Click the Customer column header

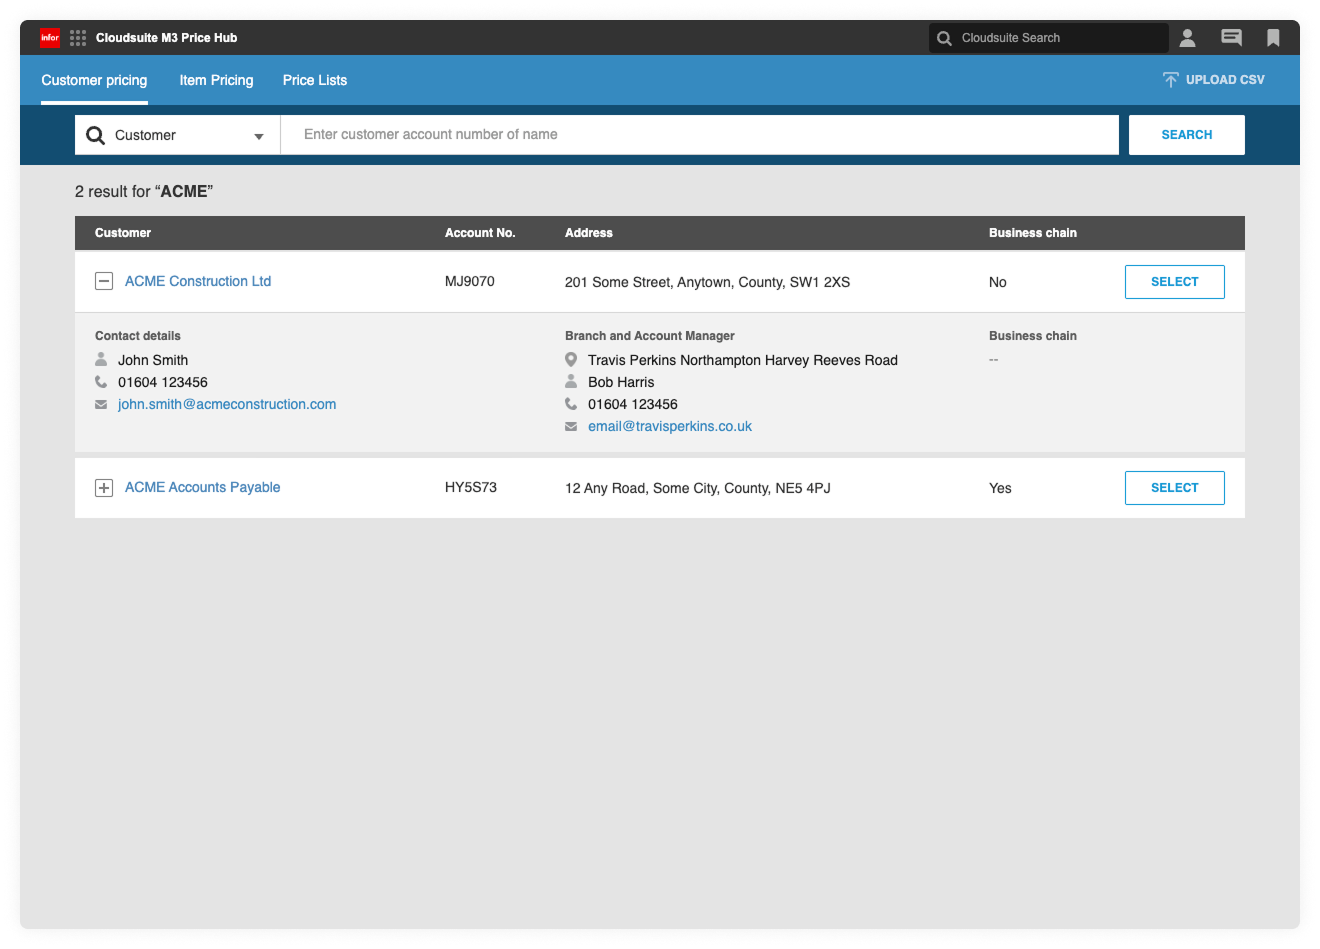pos(123,233)
